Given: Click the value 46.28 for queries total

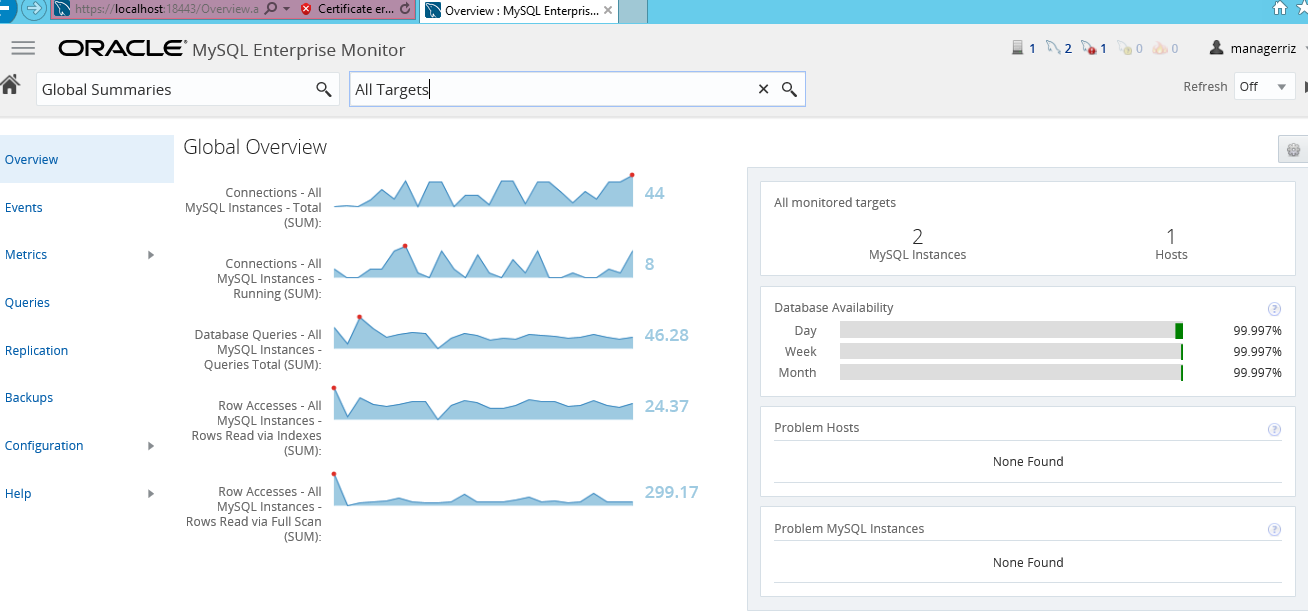Looking at the screenshot, I should pyautogui.click(x=667, y=335).
